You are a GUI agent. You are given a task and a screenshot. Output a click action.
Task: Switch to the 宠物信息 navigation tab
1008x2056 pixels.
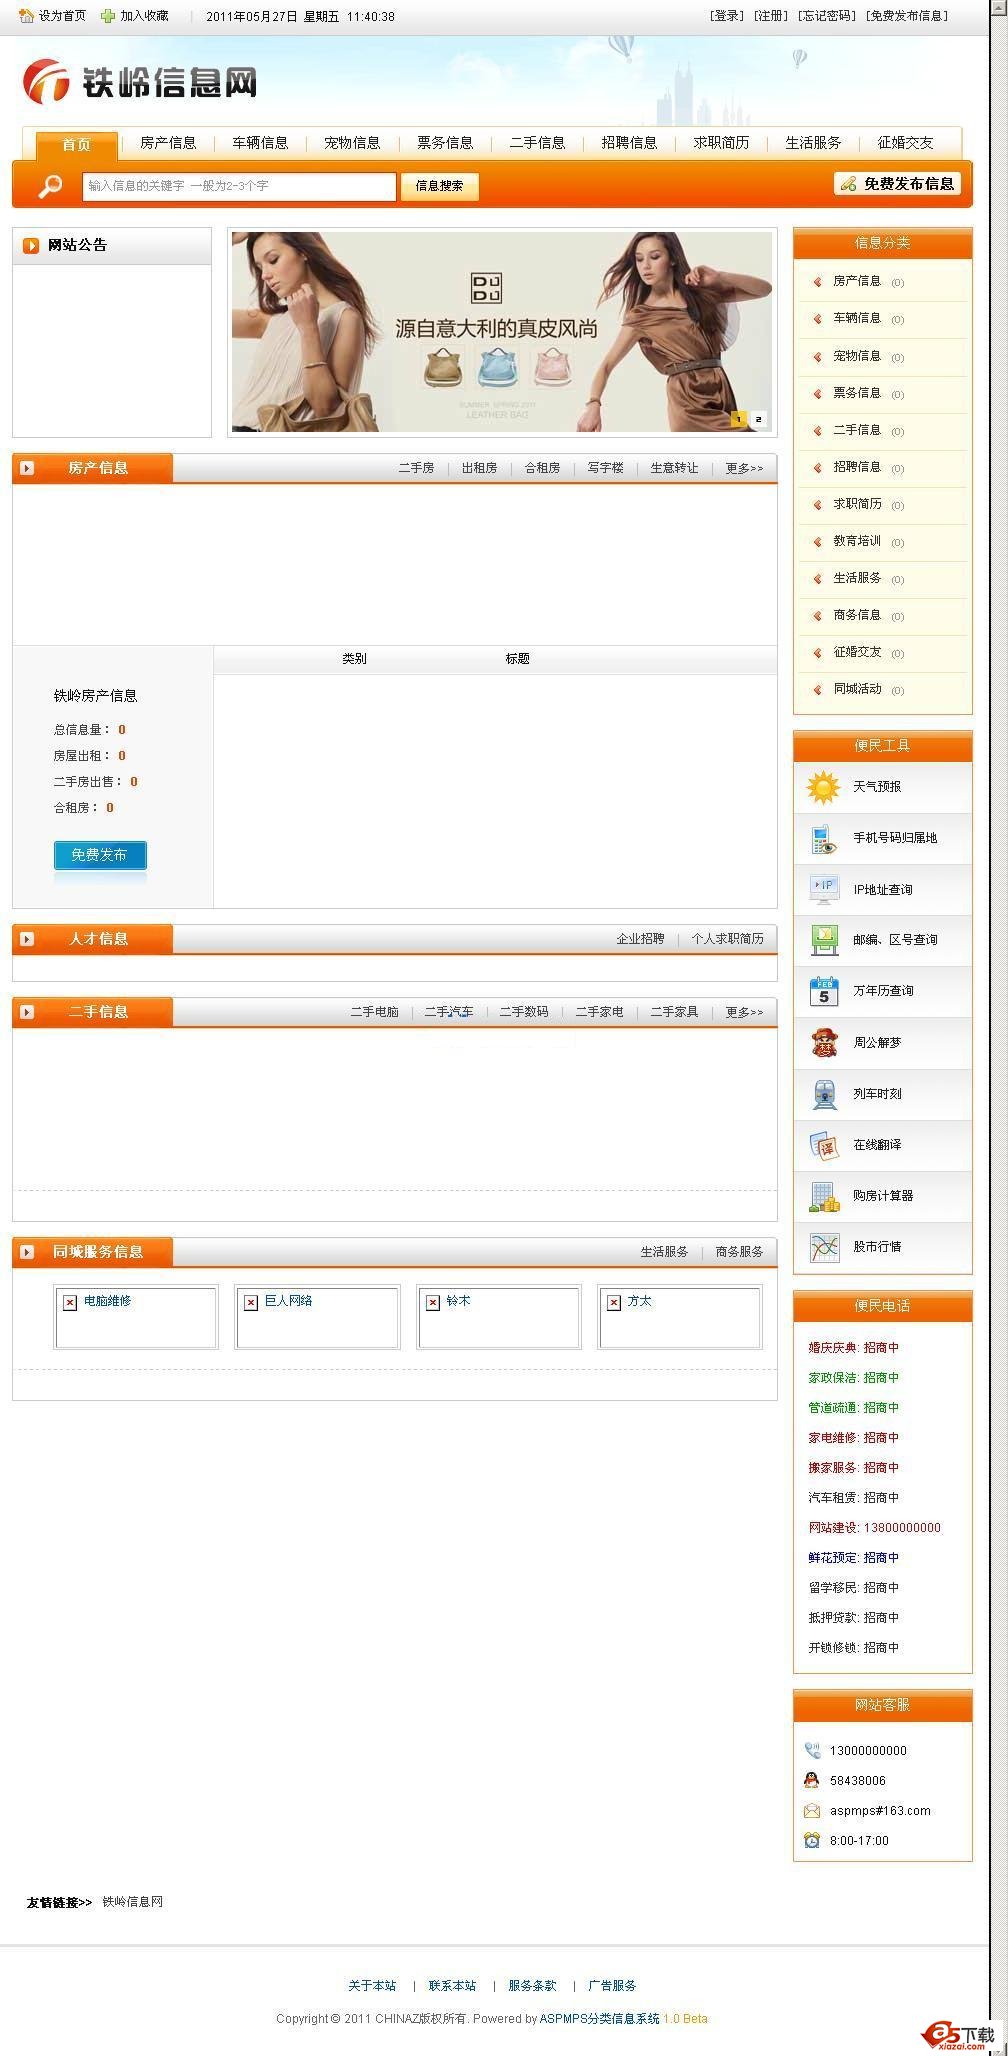click(x=352, y=143)
